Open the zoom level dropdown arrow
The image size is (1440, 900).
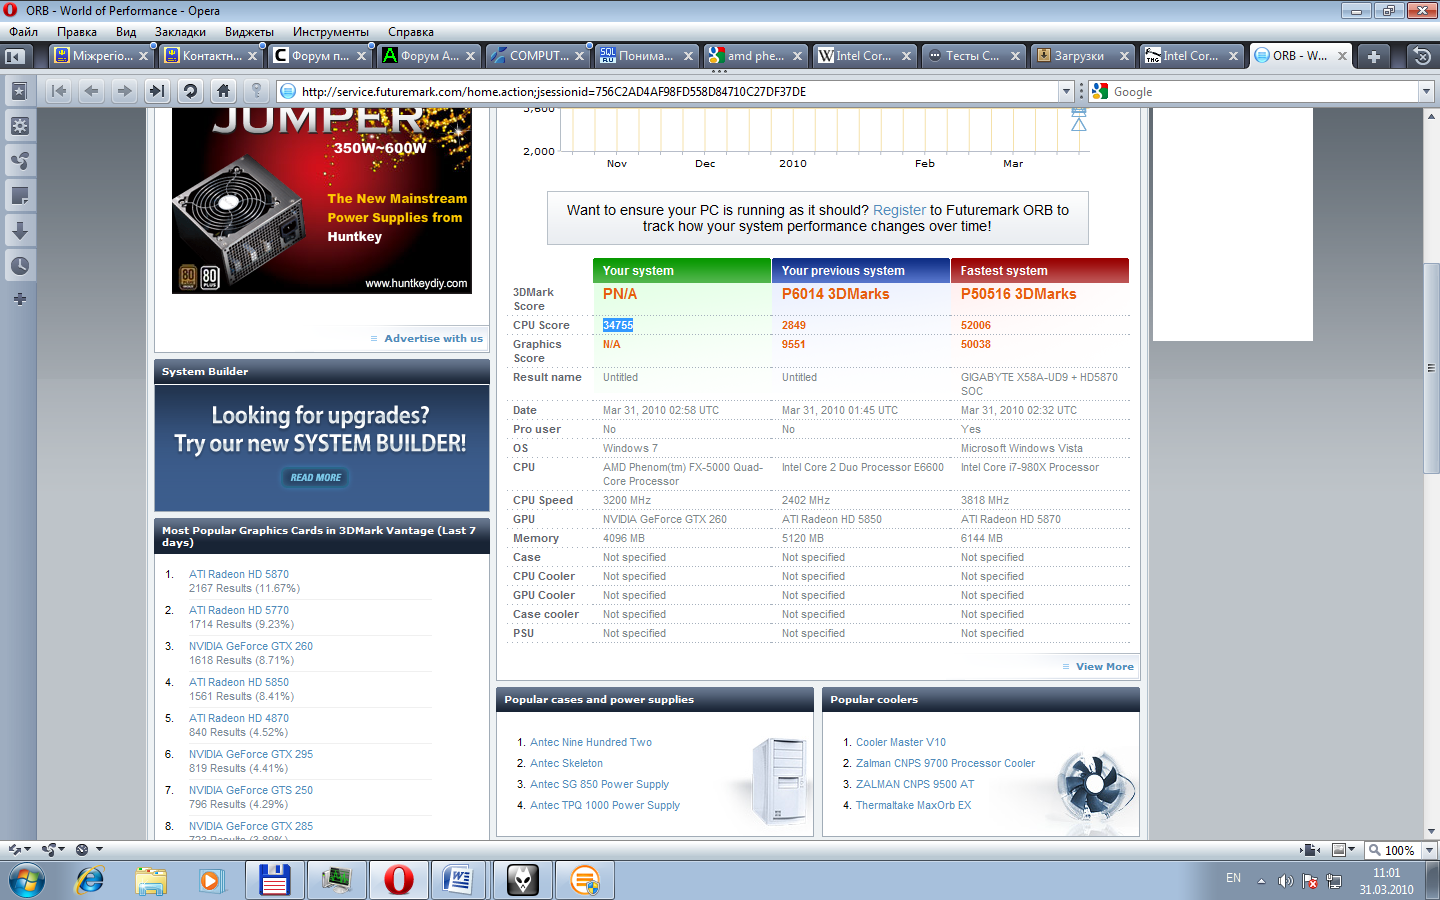[x=1429, y=850]
